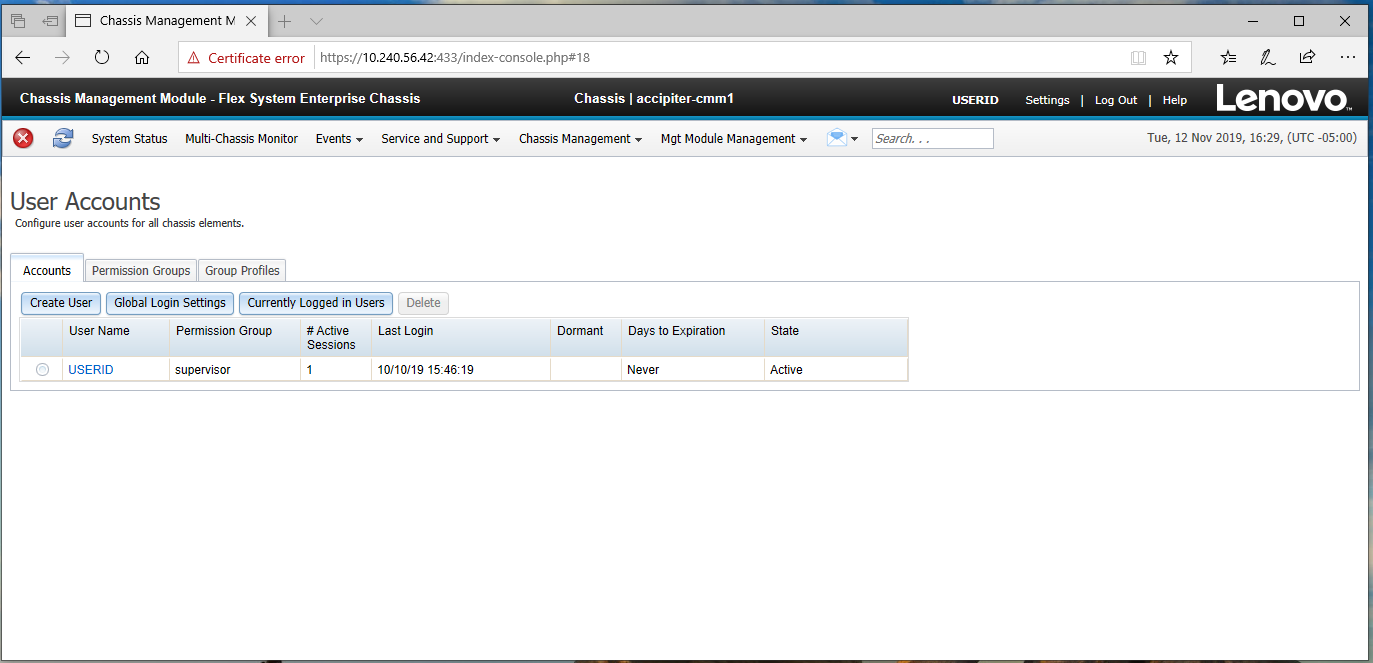
Task: Expand Chassis Management dropdown menu
Action: (x=580, y=139)
